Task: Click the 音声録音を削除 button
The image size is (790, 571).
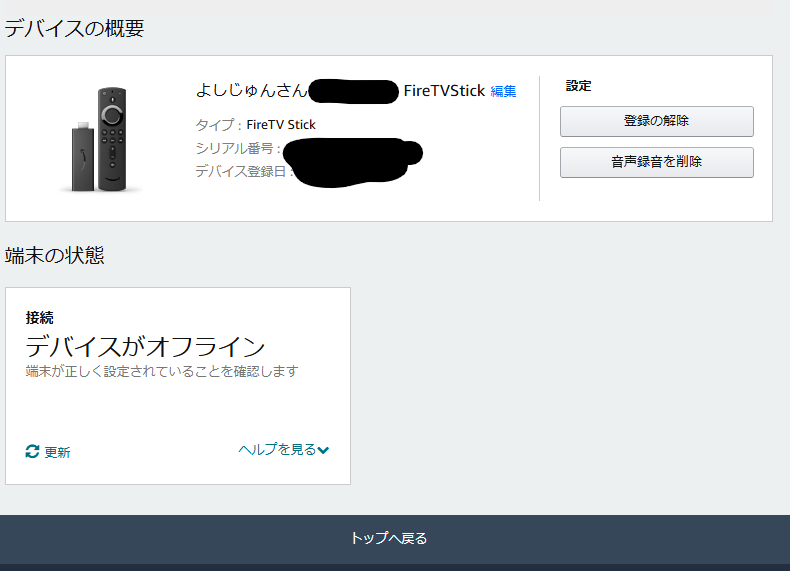Action: 656,162
